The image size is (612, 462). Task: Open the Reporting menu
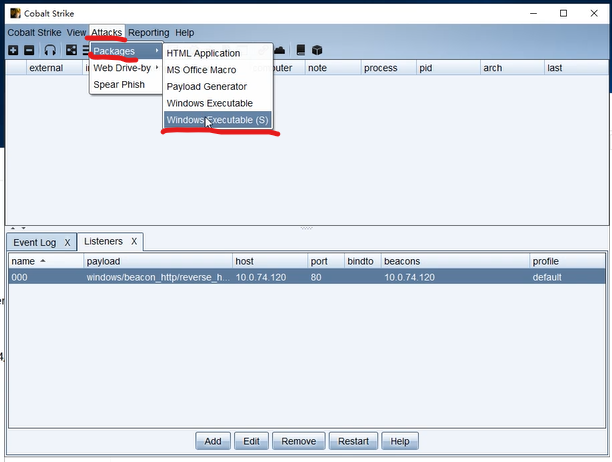[x=149, y=33]
